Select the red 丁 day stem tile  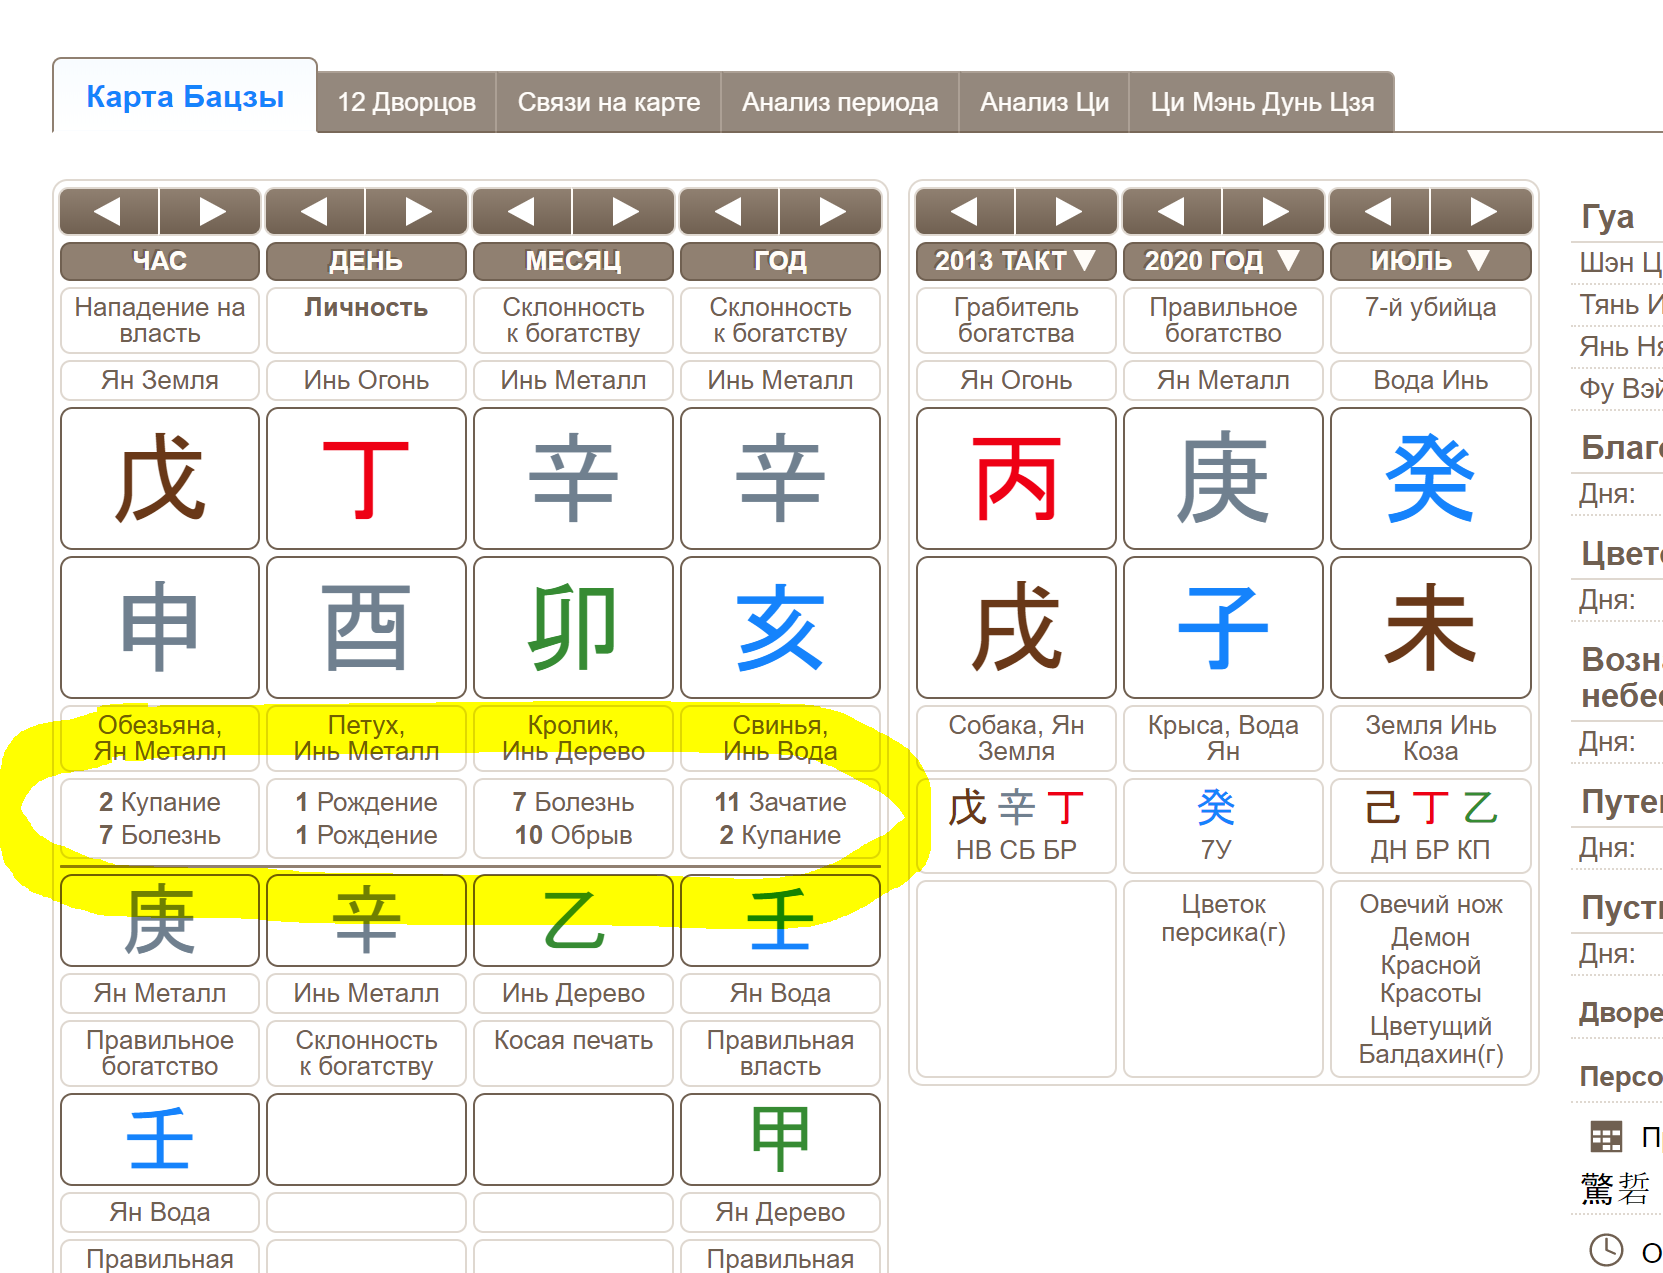(366, 478)
